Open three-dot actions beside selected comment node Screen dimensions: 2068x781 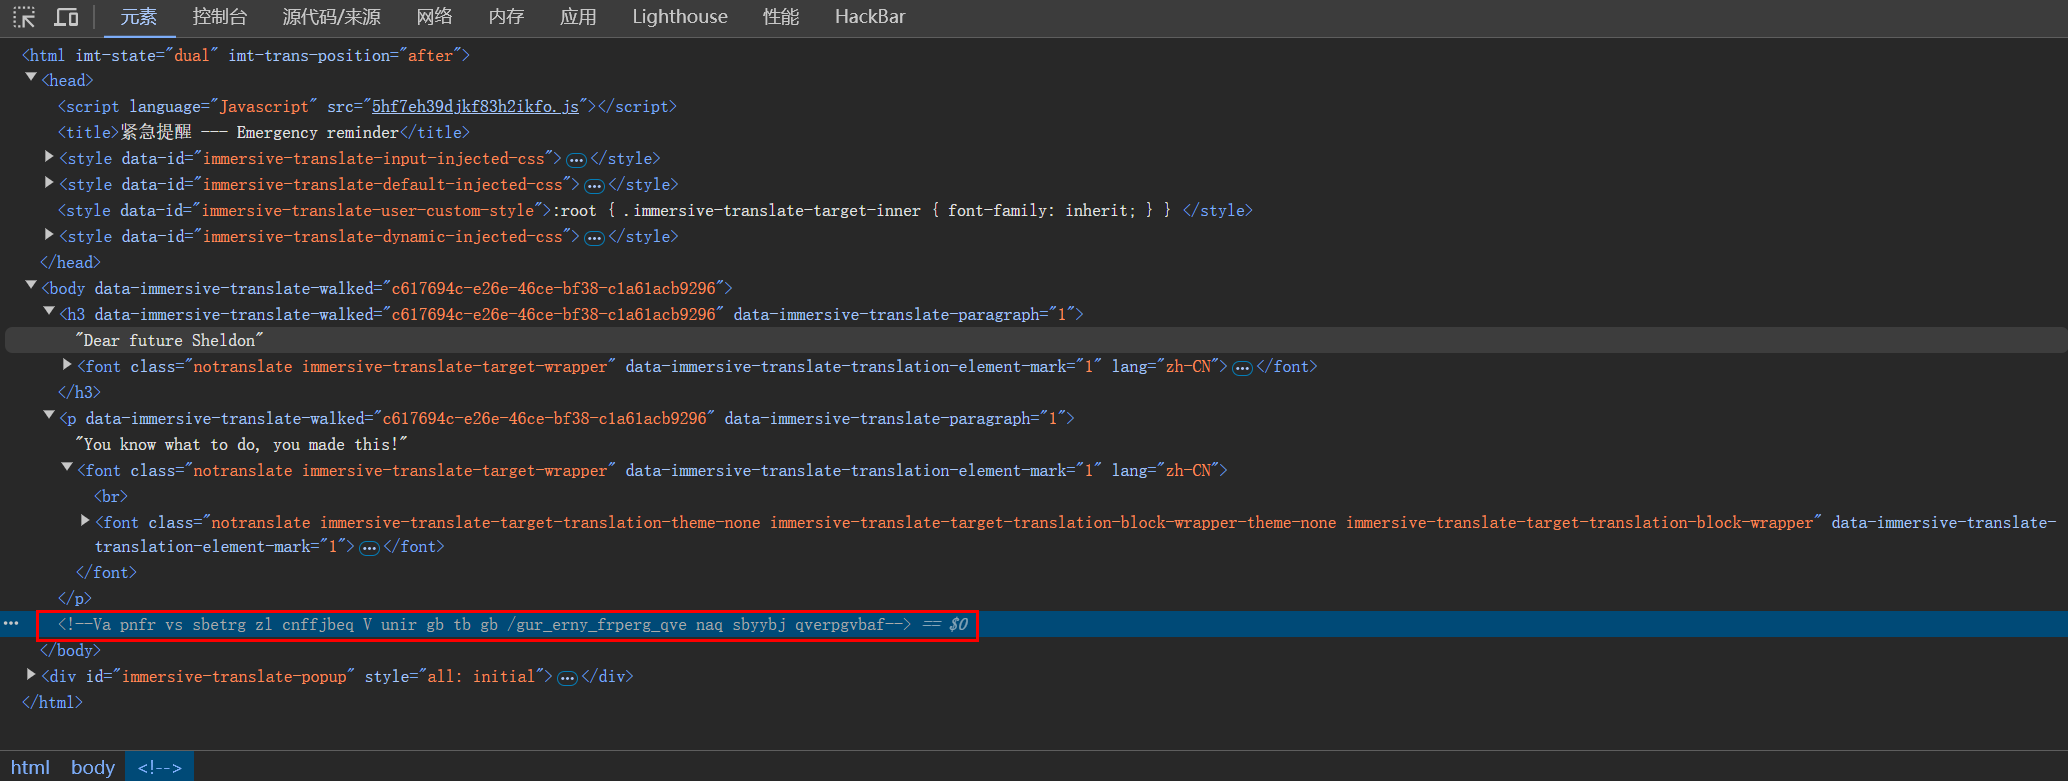point(11,624)
